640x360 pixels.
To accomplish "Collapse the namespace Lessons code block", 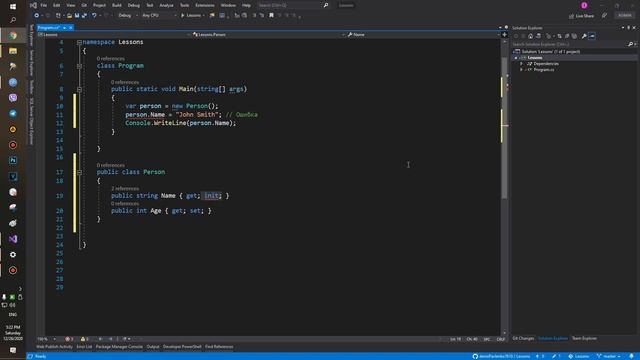I will 80,42.
